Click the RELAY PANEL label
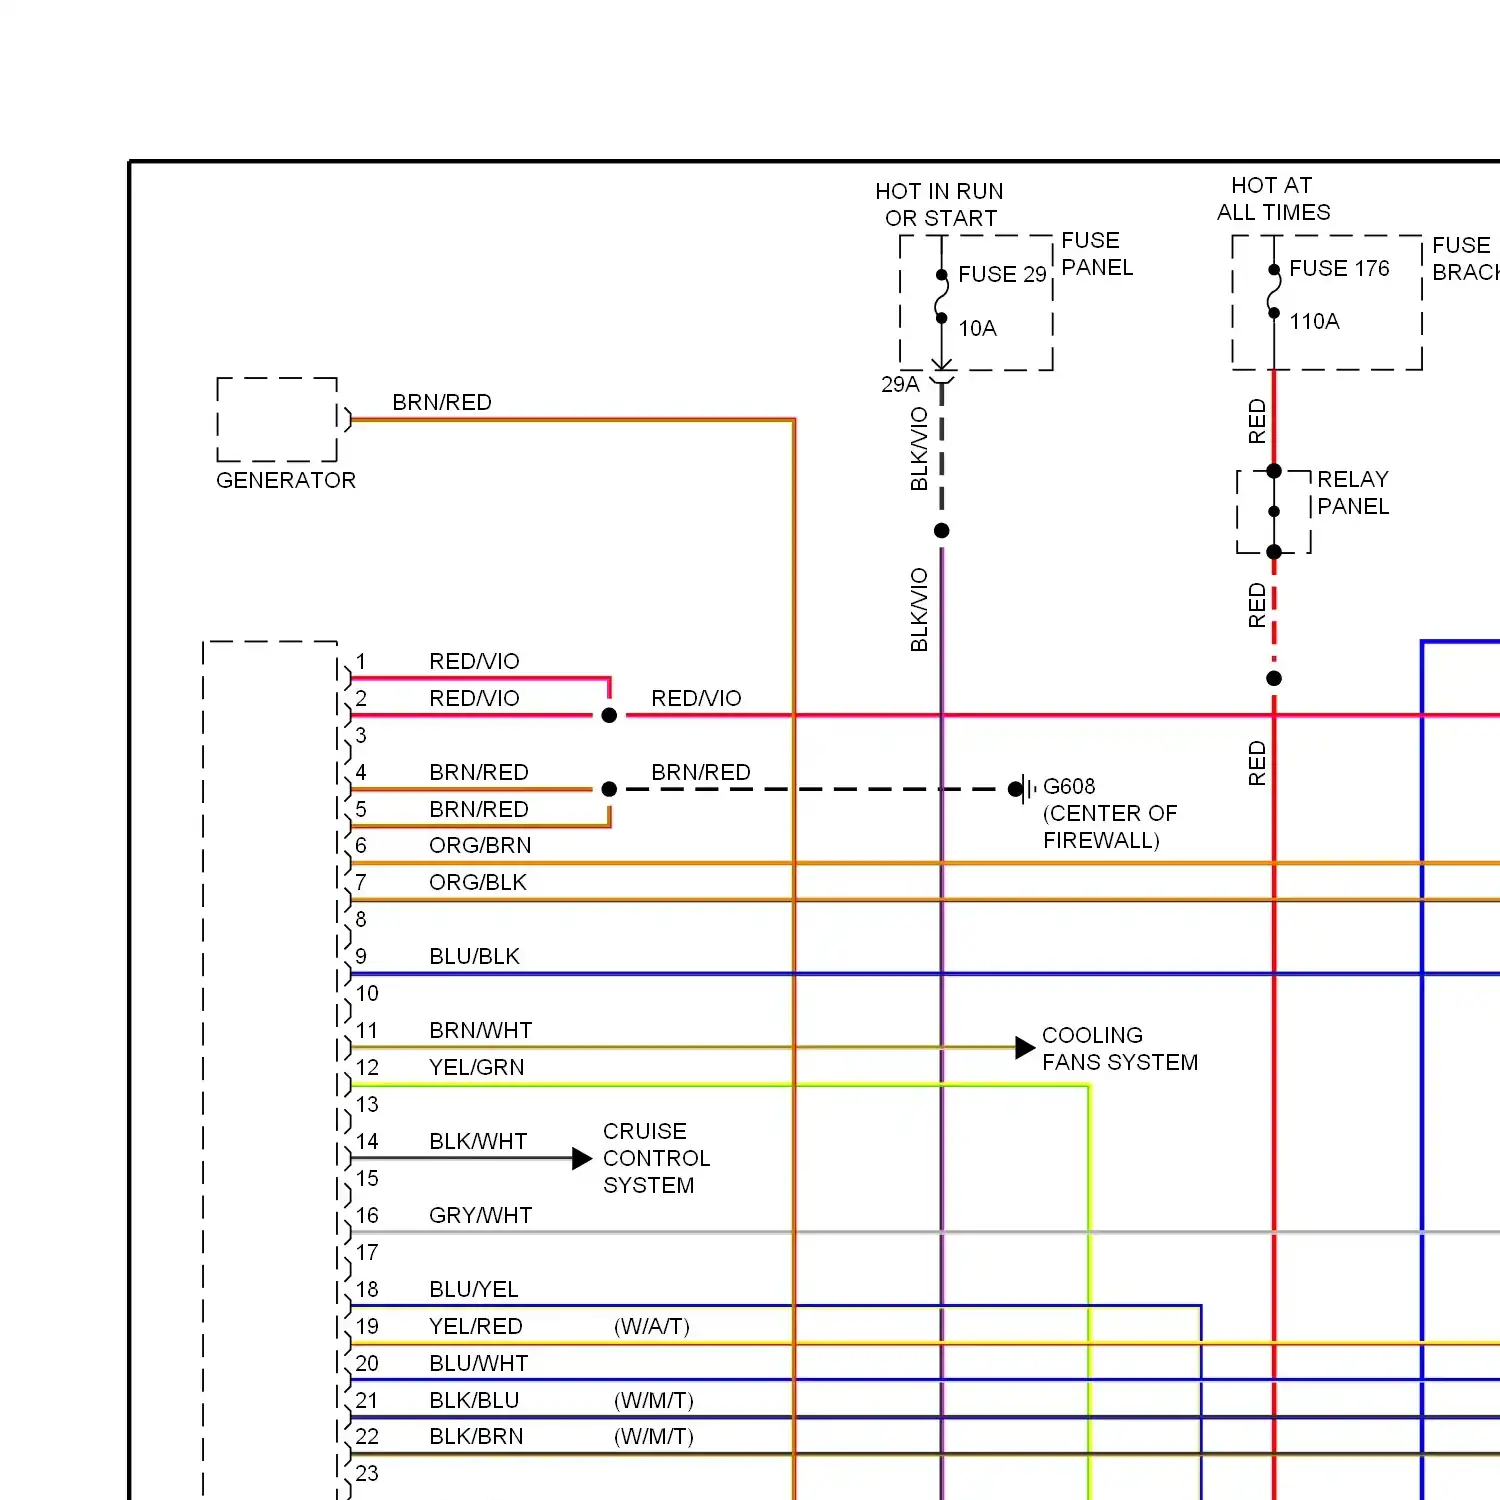1500x1500 pixels. point(1353,492)
